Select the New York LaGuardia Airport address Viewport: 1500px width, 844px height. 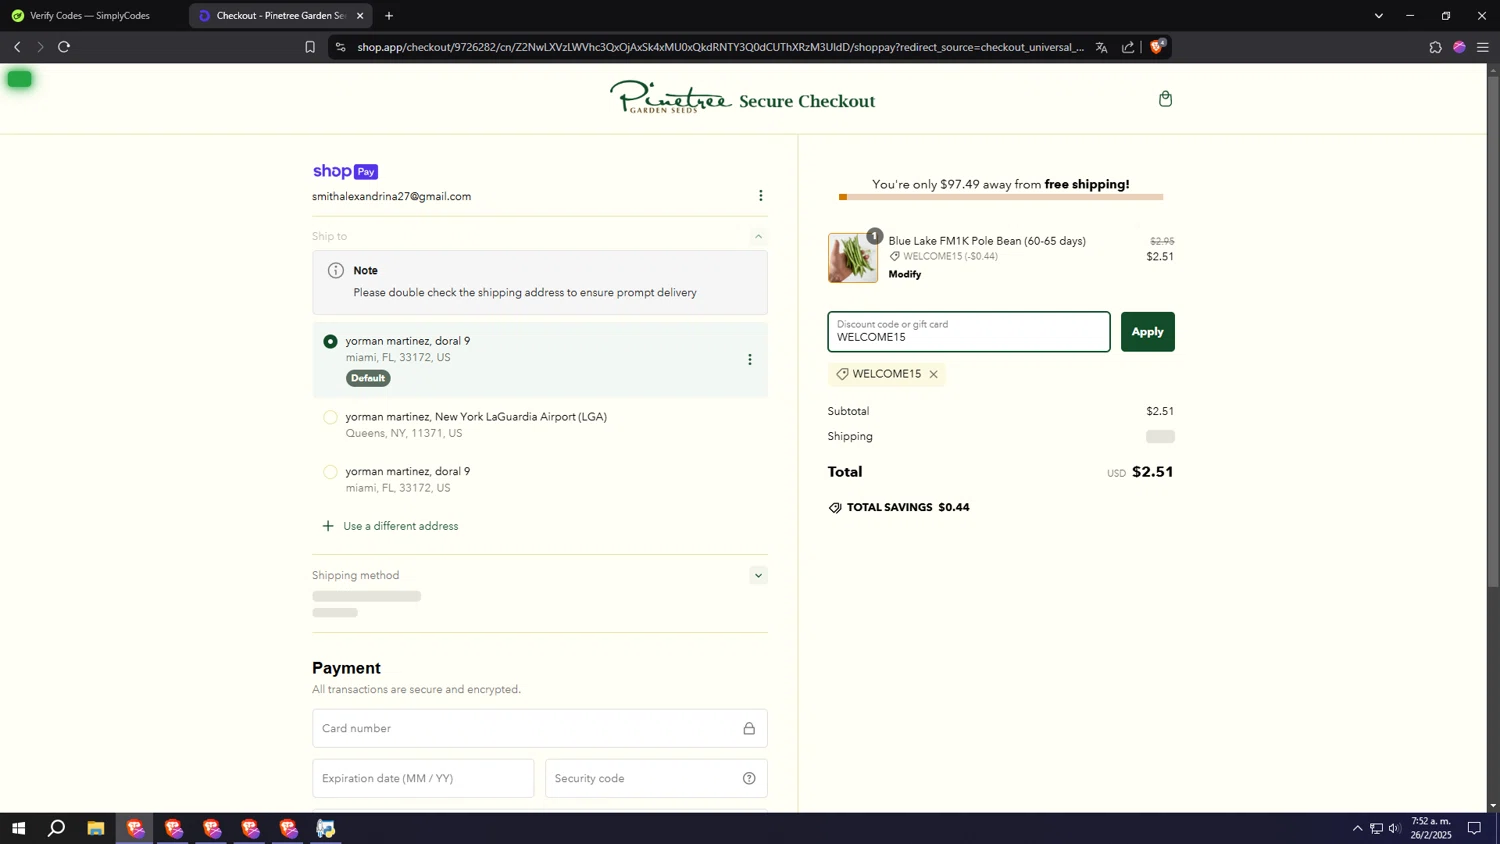[x=330, y=418]
